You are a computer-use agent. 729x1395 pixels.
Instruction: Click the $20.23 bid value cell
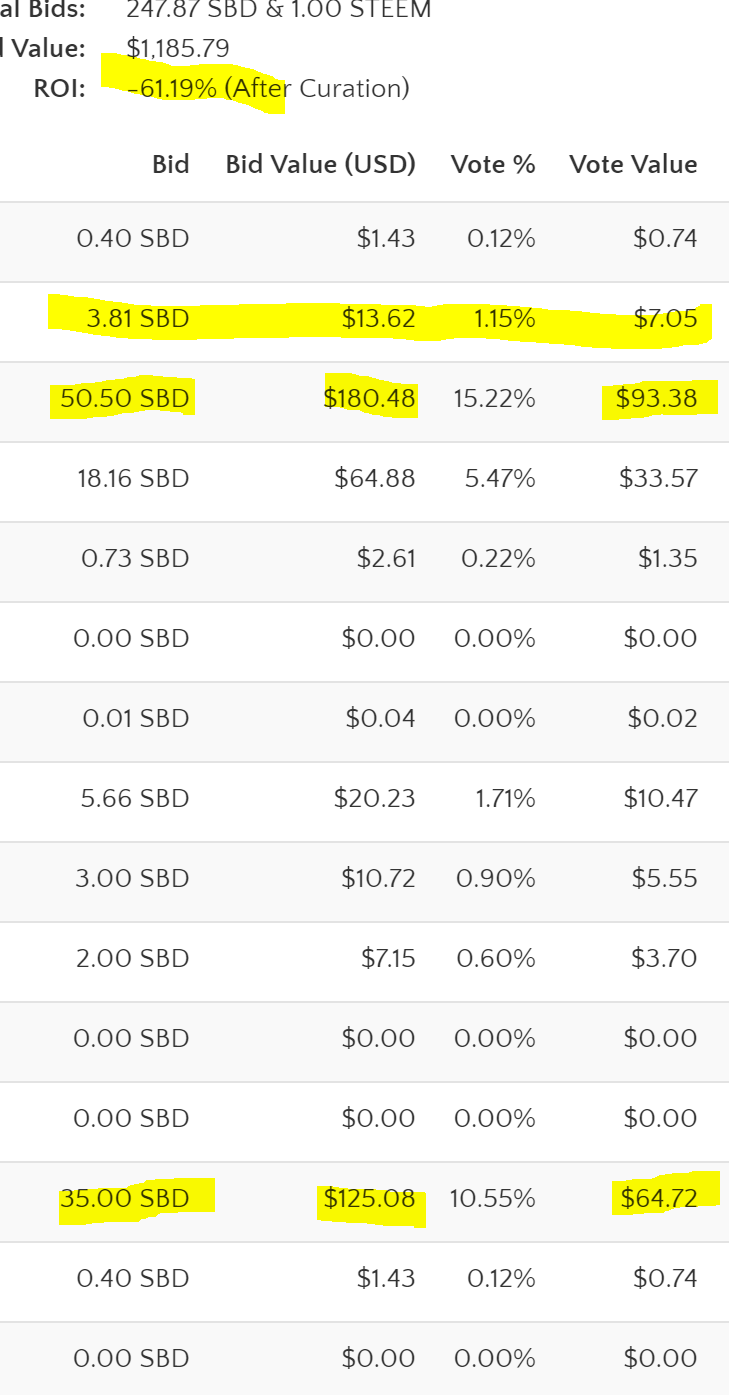pos(375,799)
